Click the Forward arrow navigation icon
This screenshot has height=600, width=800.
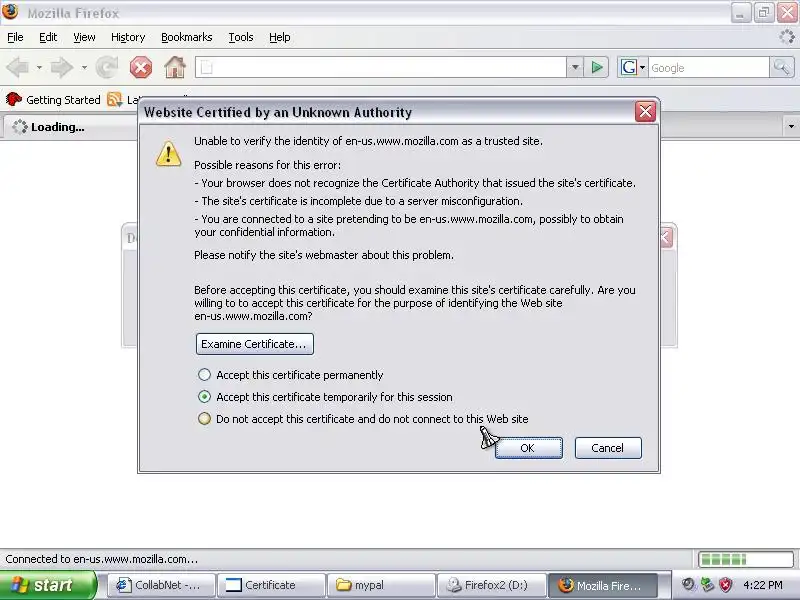(x=62, y=67)
